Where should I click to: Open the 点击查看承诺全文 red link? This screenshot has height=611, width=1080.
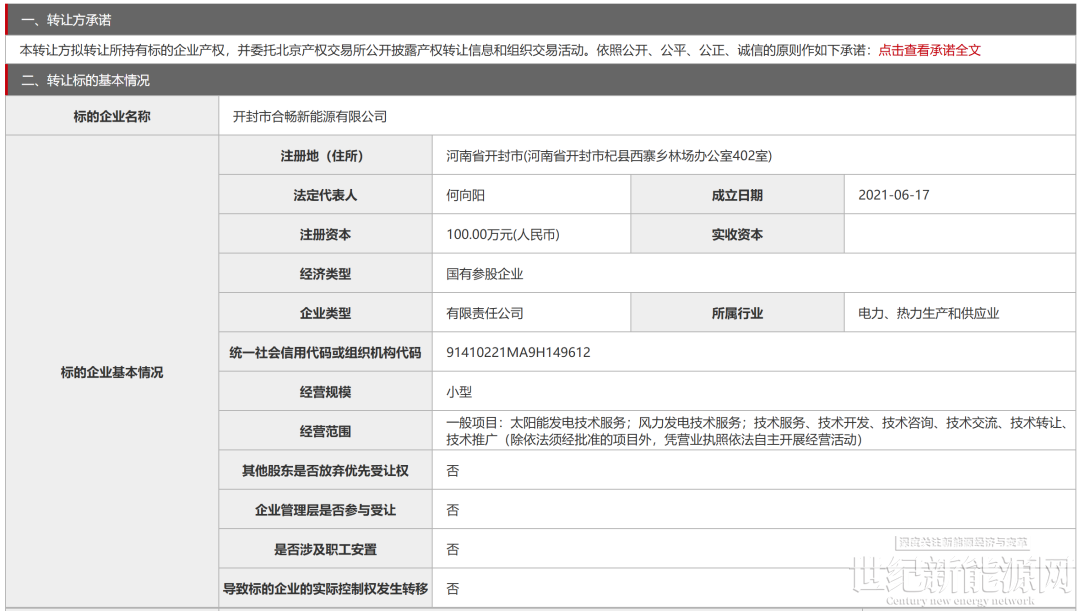click(x=929, y=50)
